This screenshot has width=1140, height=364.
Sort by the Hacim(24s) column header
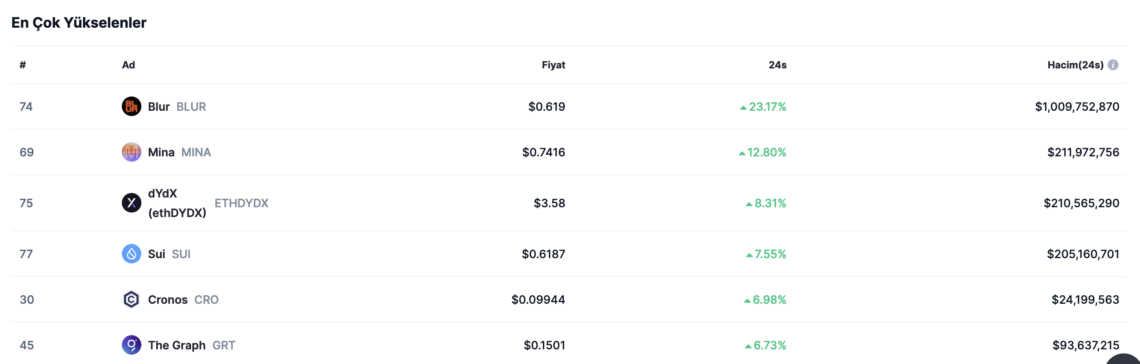(x=1075, y=65)
